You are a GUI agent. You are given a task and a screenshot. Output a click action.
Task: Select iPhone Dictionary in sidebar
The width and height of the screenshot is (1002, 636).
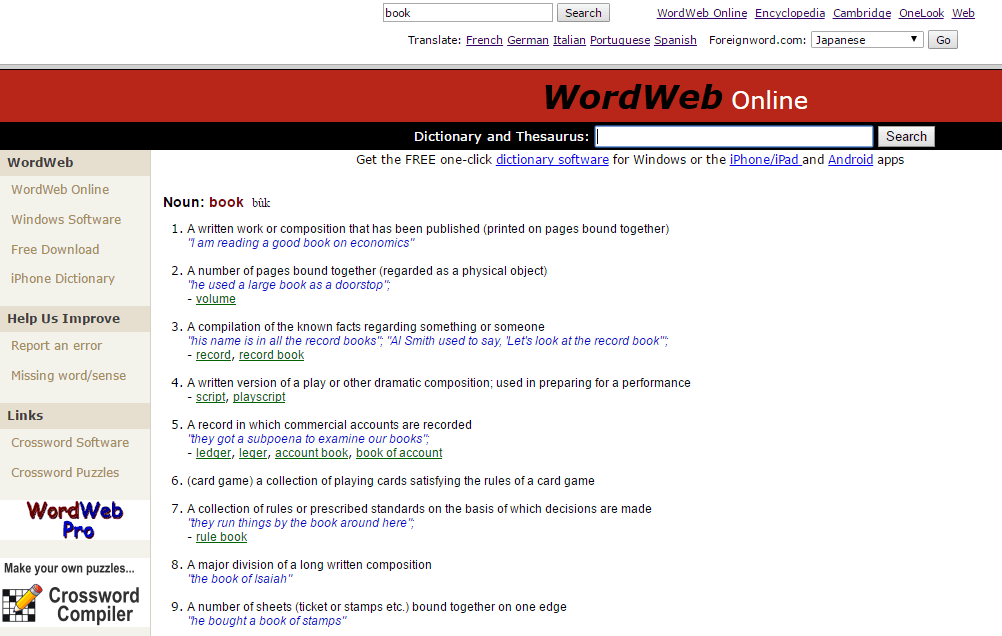63,279
